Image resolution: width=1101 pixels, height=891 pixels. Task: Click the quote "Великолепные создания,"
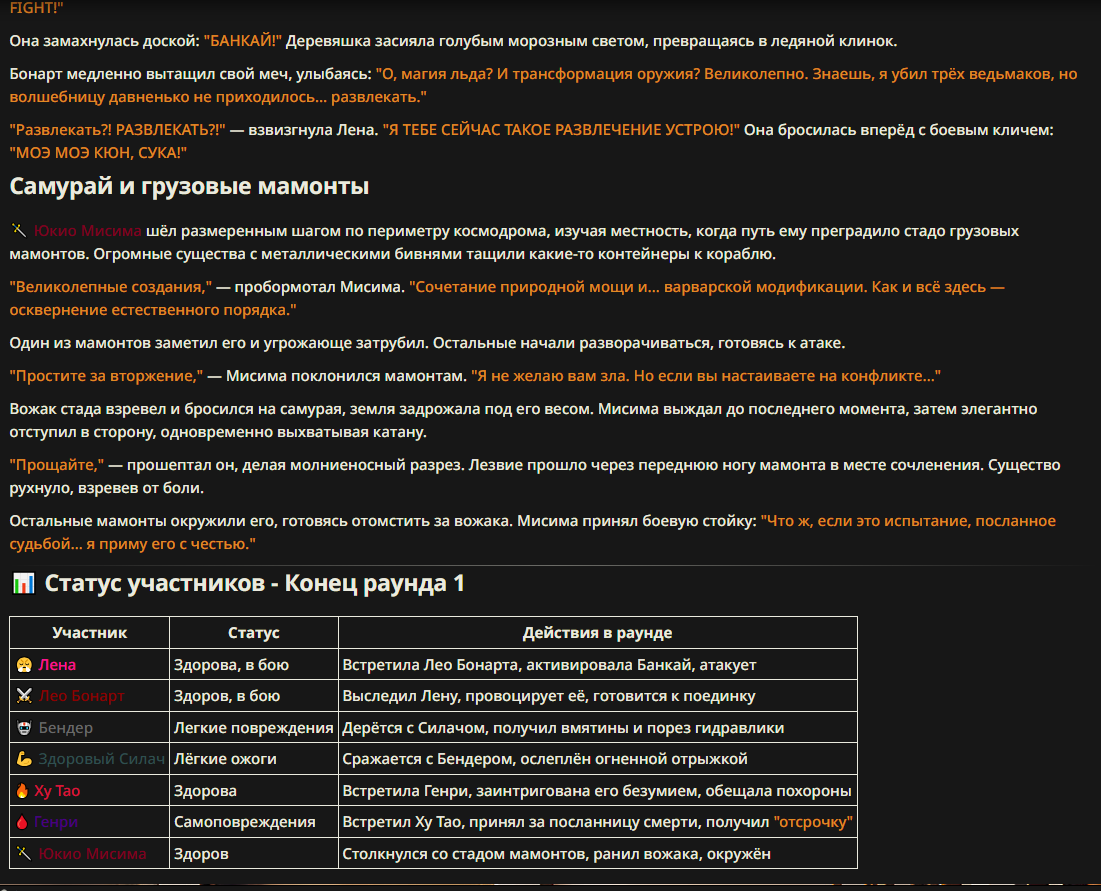(110, 287)
